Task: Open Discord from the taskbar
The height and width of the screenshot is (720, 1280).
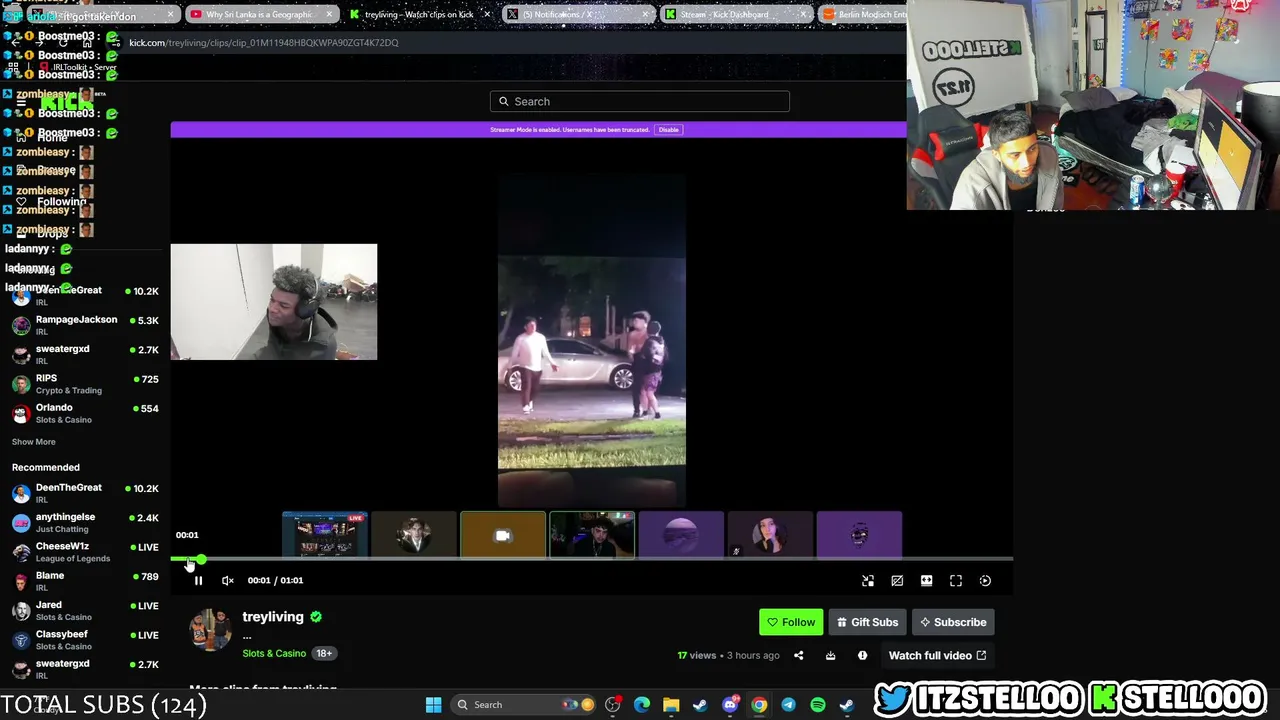Action: [730, 705]
